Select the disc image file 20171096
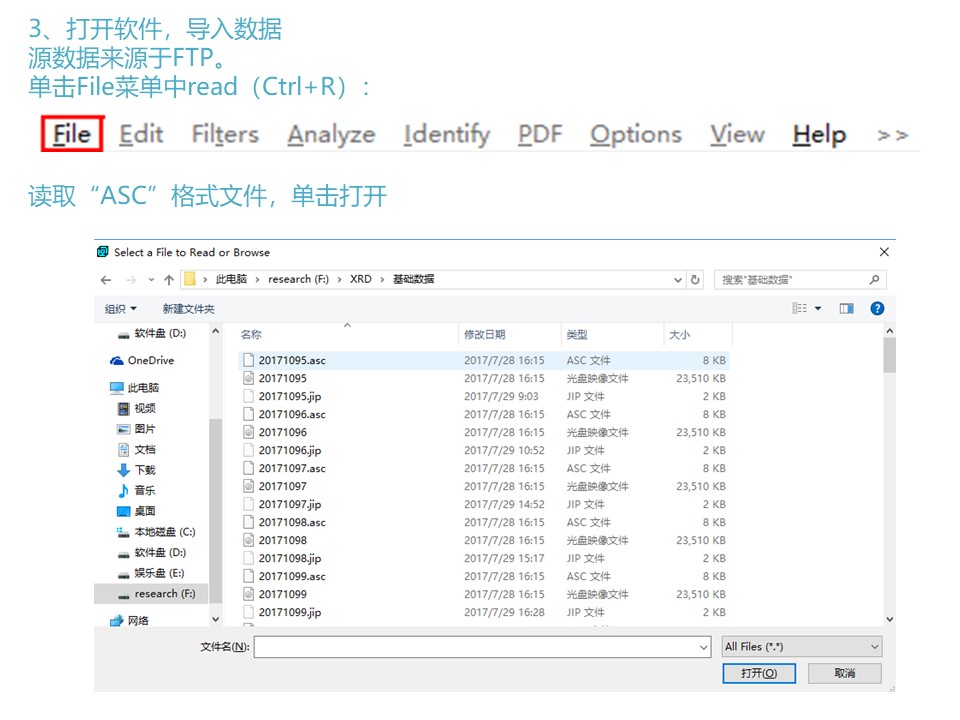This screenshot has height=720, width=960. [483, 432]
